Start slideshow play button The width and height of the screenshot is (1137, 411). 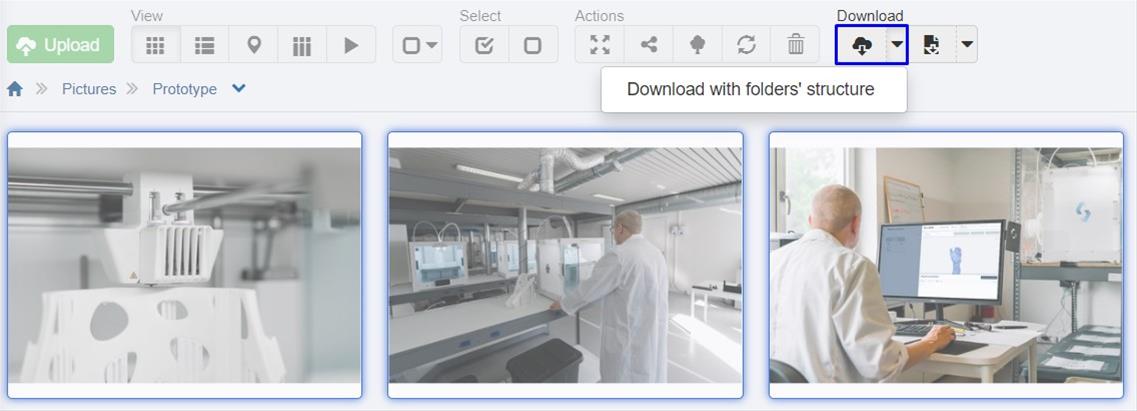[x=351, y=45]
